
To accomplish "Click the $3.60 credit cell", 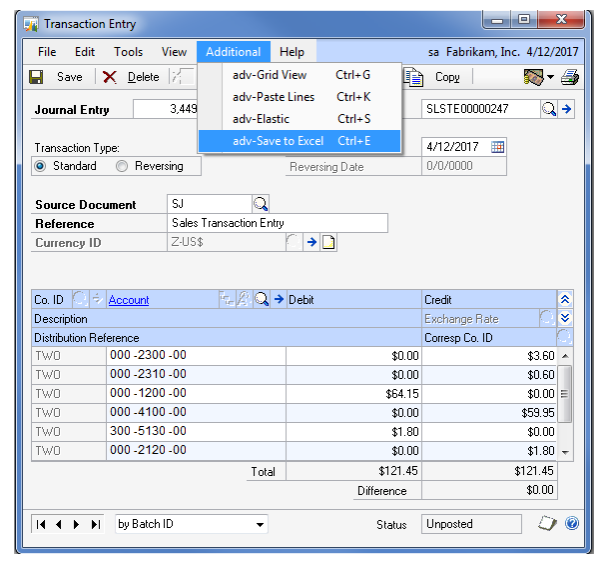I will pyautogui.click(x=489, y=355).
